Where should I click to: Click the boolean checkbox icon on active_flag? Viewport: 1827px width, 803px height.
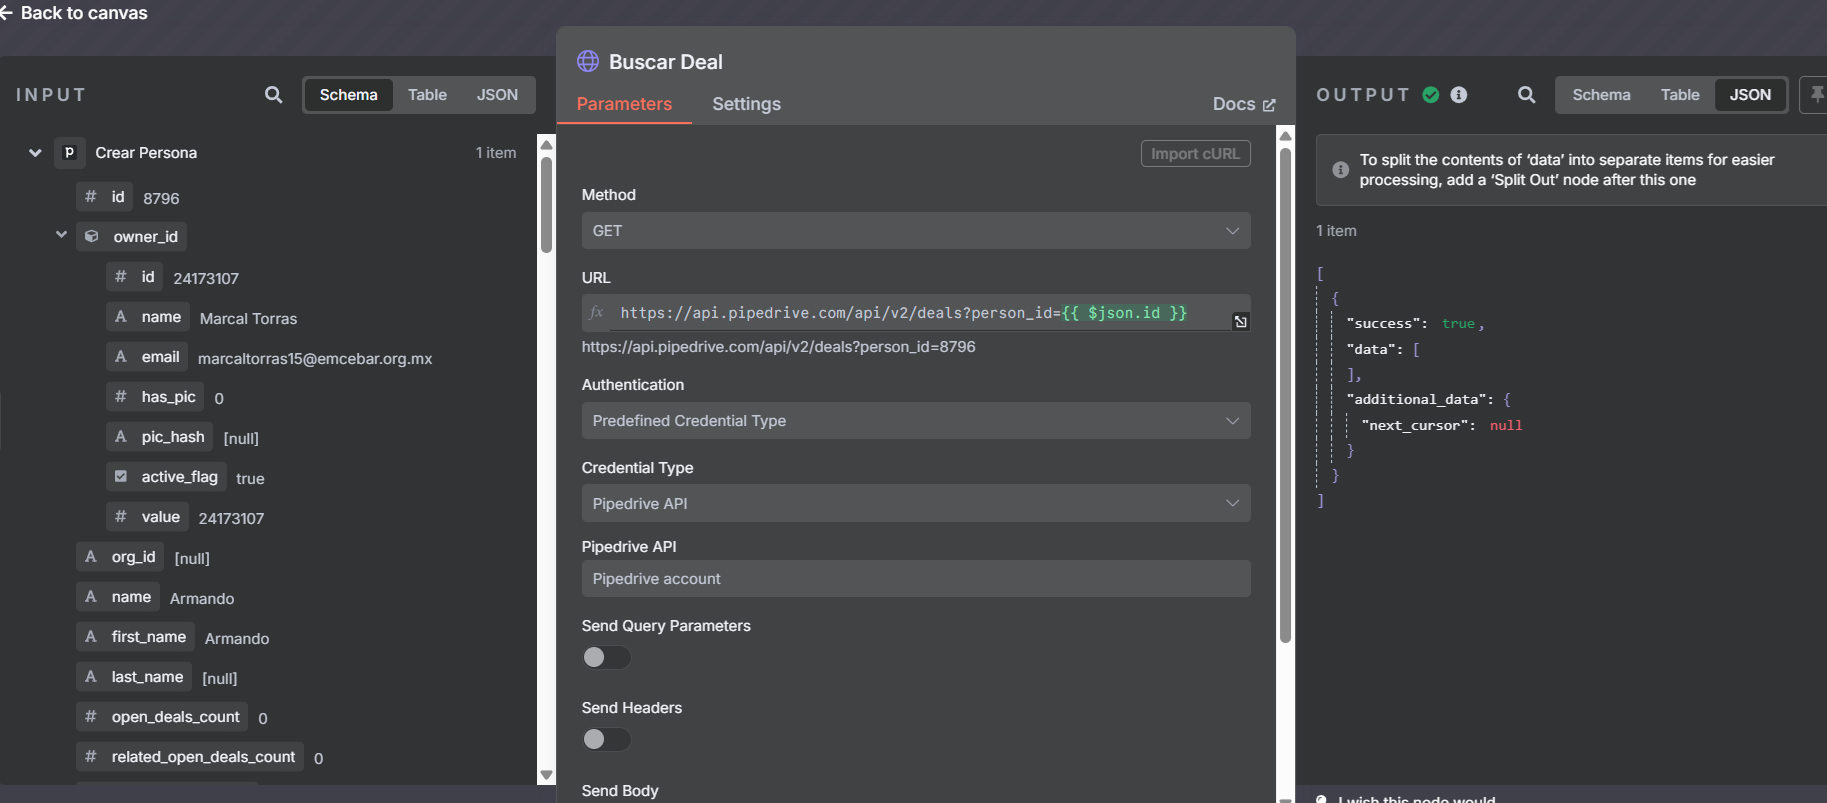pyautogui.click(x=121, y=477)
